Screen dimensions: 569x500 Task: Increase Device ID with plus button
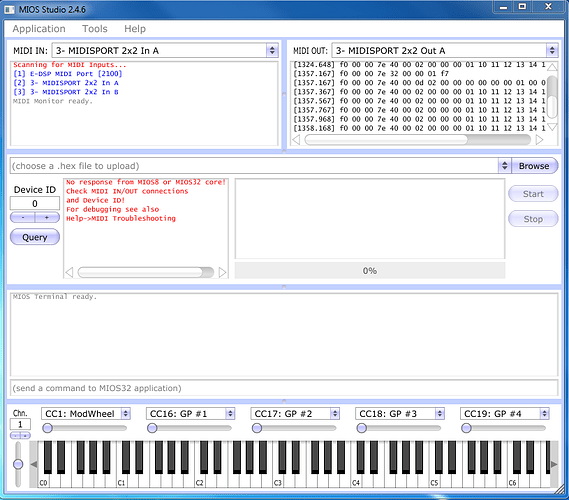[47, 217]
